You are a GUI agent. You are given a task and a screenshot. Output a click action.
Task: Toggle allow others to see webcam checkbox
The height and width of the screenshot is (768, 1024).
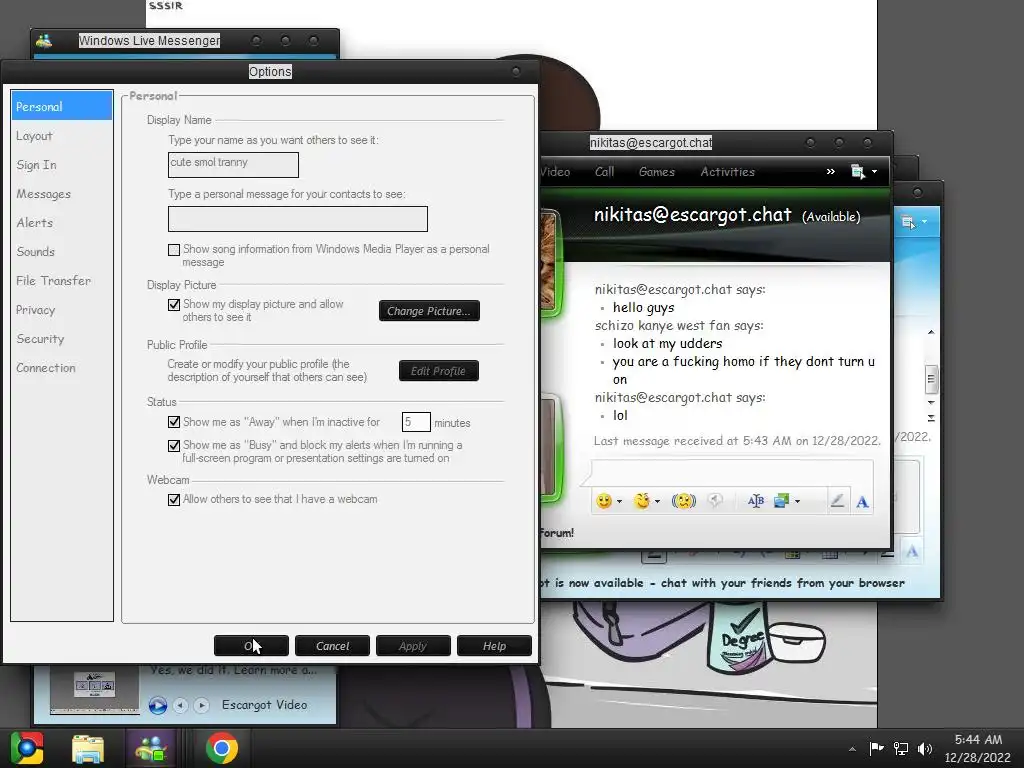pos(174,500)
